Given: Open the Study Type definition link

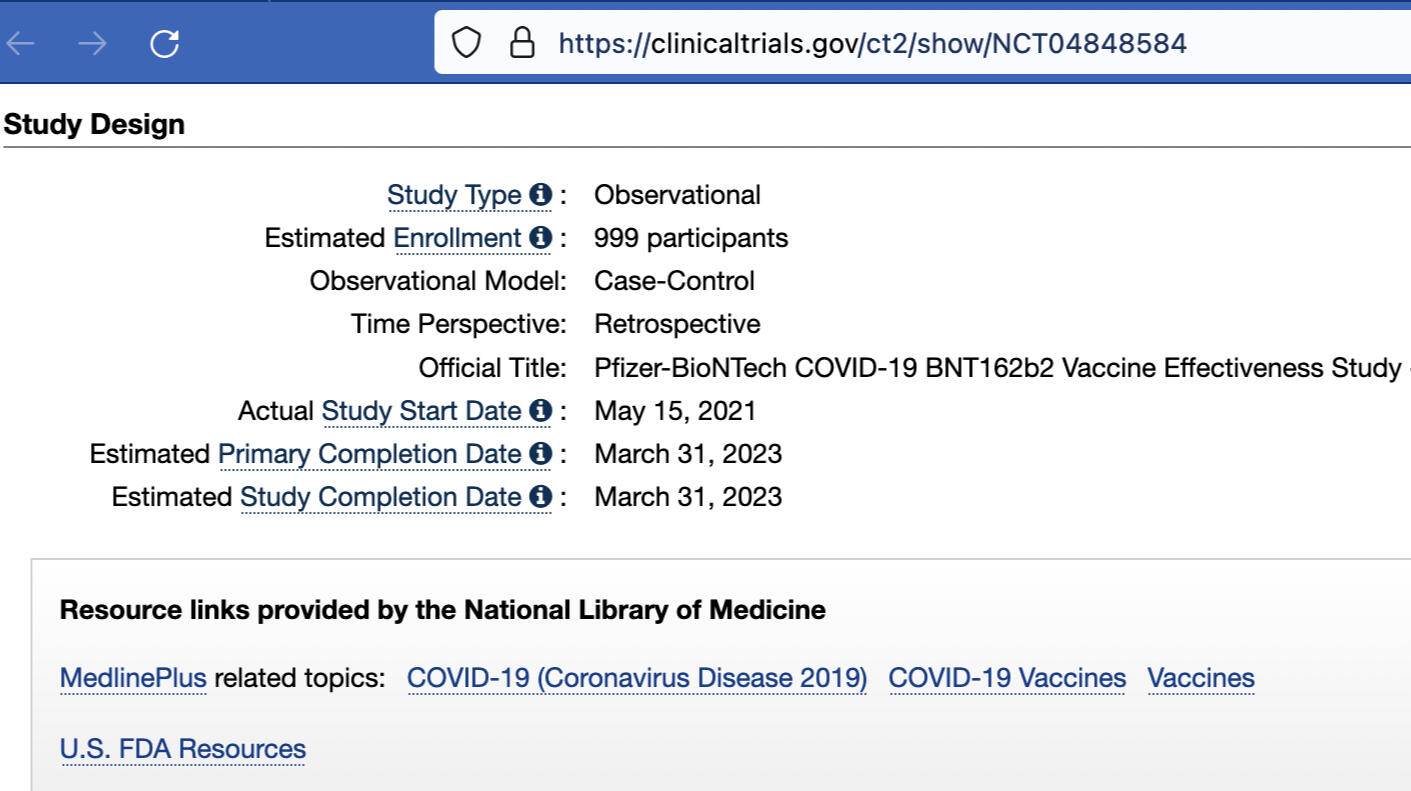Looking at the screenshot, I should click(454, 195).
